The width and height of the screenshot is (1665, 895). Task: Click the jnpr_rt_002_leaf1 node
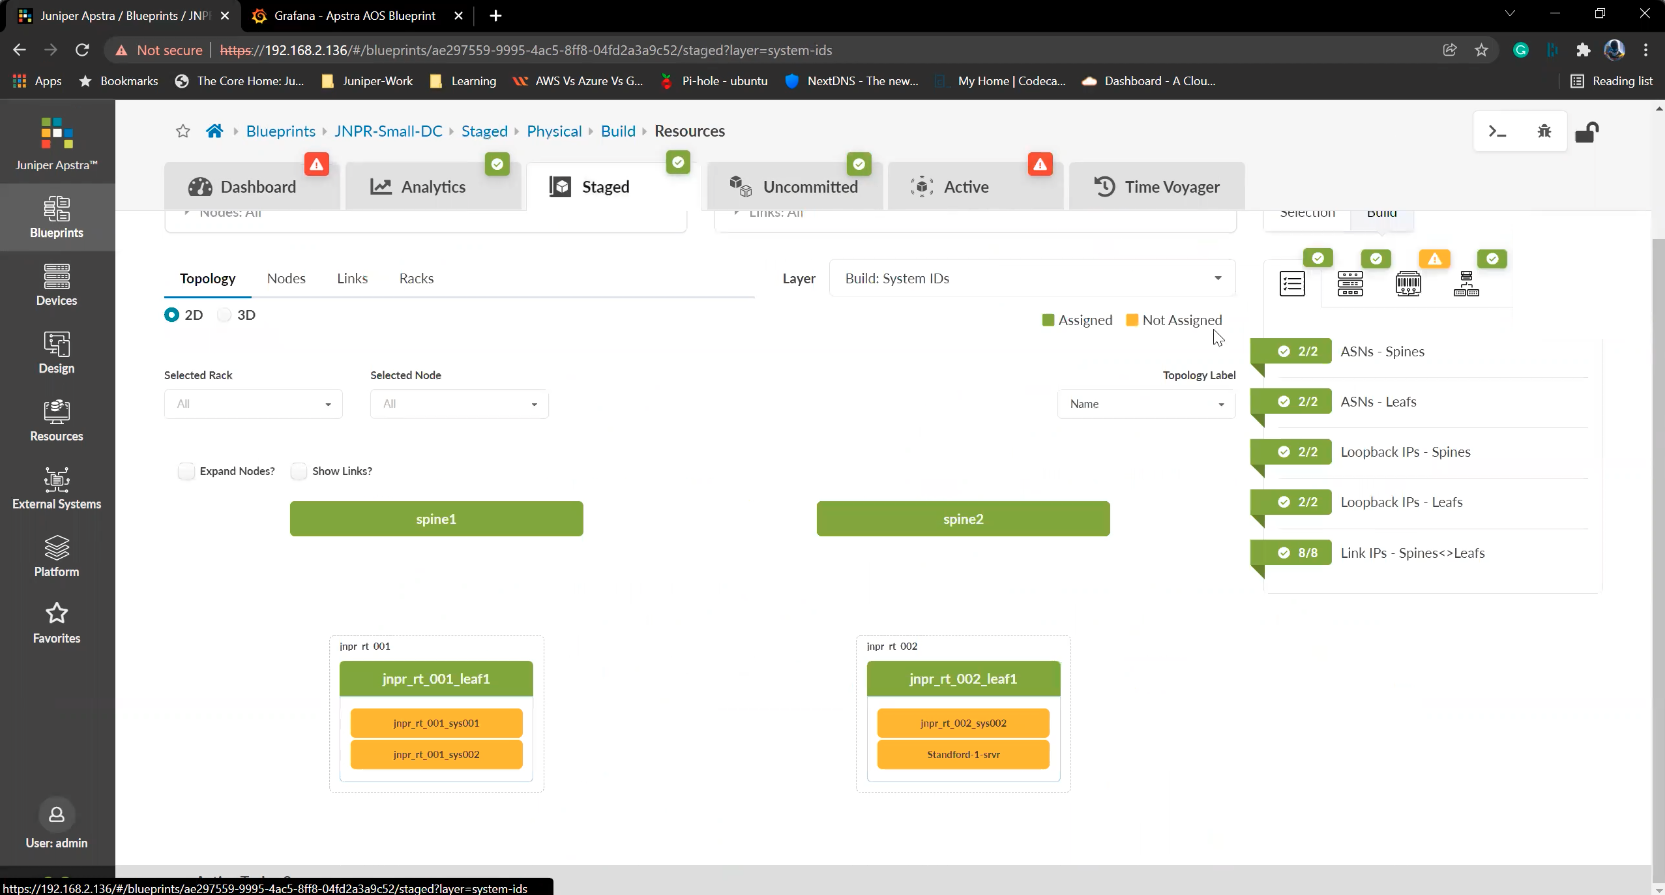click(x=963, y=679)
